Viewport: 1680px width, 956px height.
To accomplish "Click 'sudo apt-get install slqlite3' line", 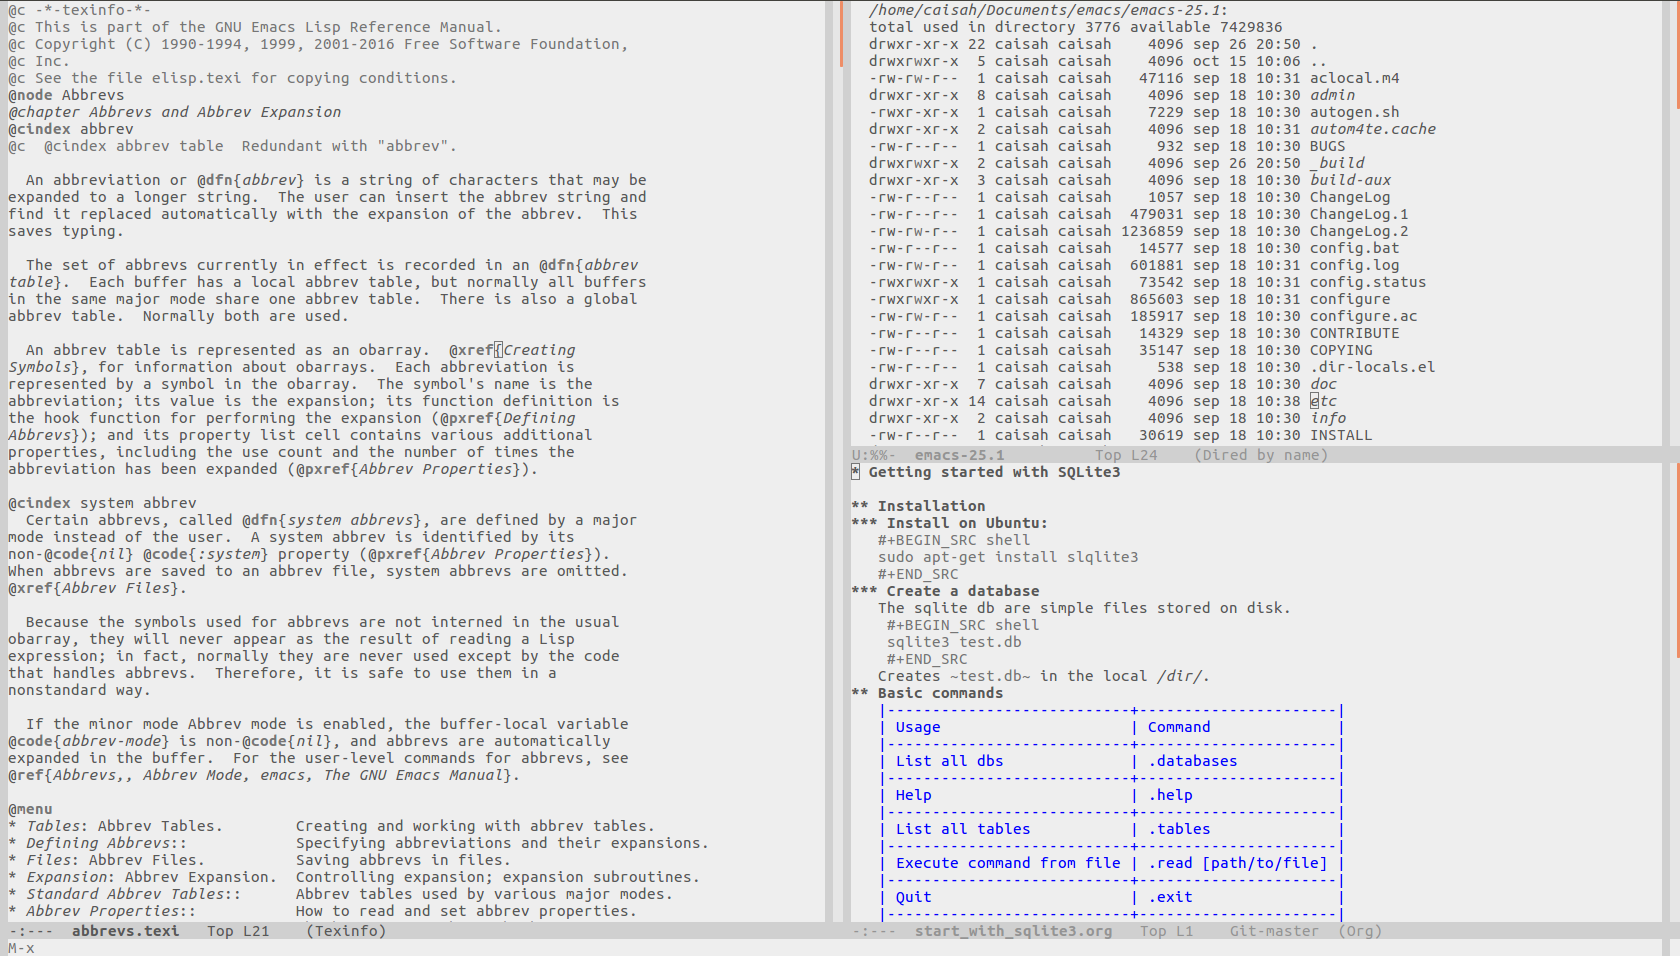I will [1008, 557].
